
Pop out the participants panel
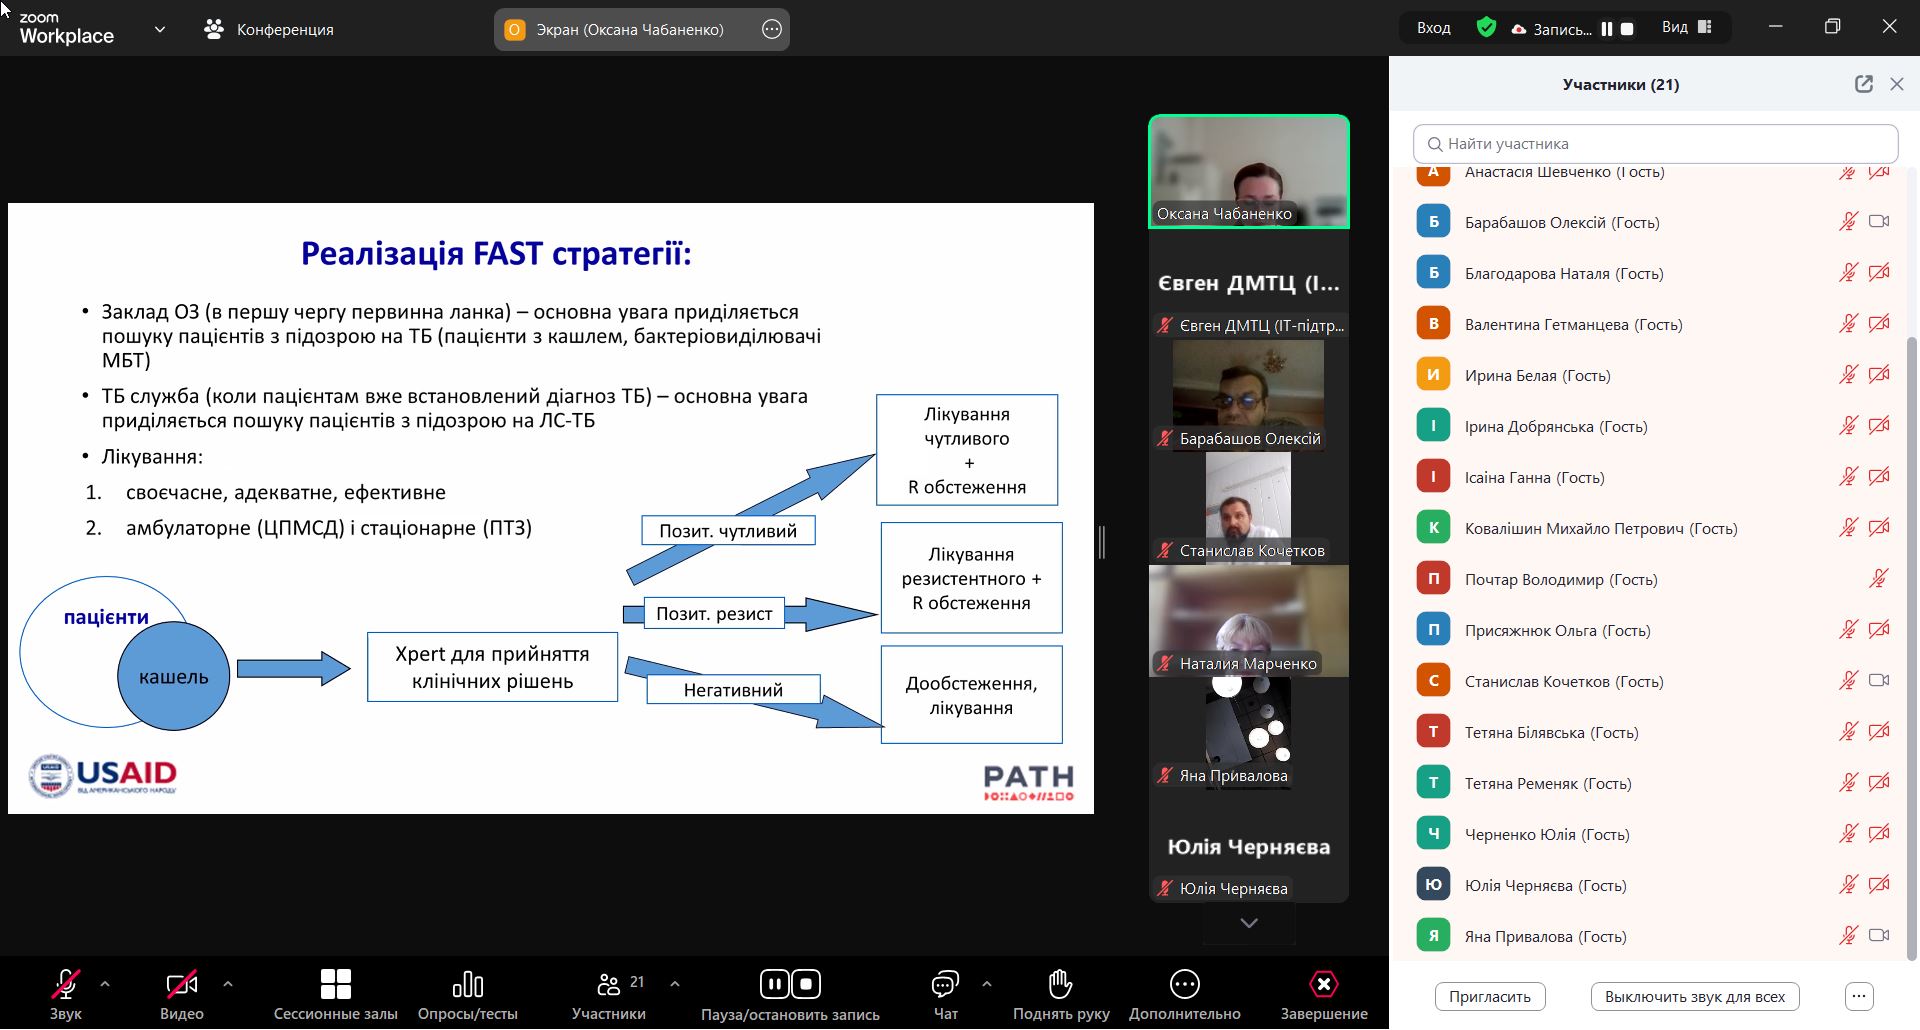coord(1863,84)
